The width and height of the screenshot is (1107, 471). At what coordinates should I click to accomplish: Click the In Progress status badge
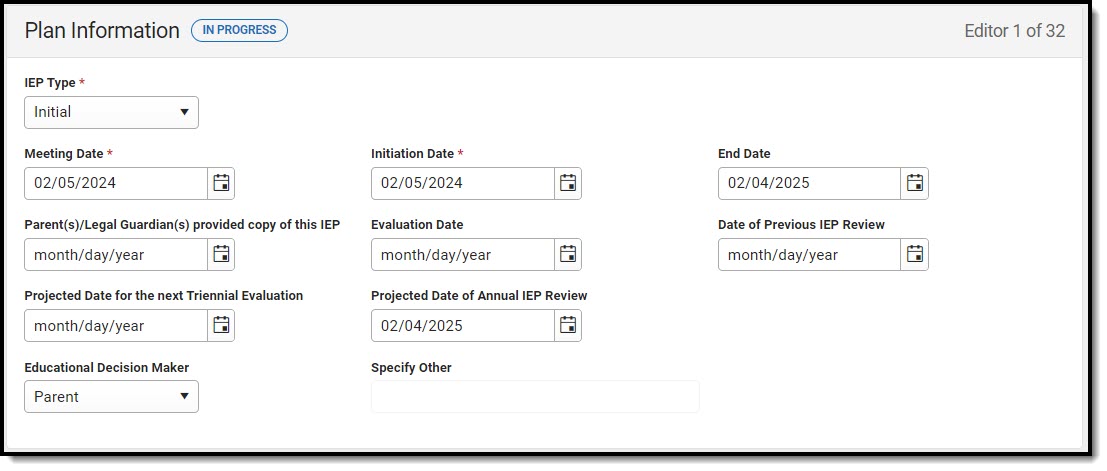click(x=239, y=30)
